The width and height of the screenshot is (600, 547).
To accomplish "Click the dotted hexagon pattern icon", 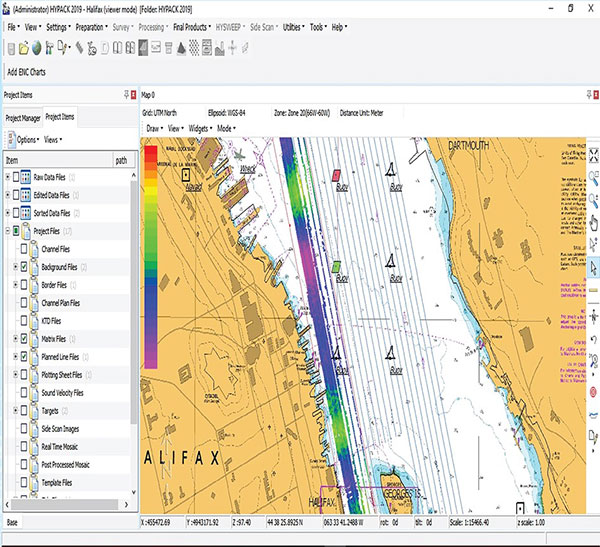I will tap(194, 48).
